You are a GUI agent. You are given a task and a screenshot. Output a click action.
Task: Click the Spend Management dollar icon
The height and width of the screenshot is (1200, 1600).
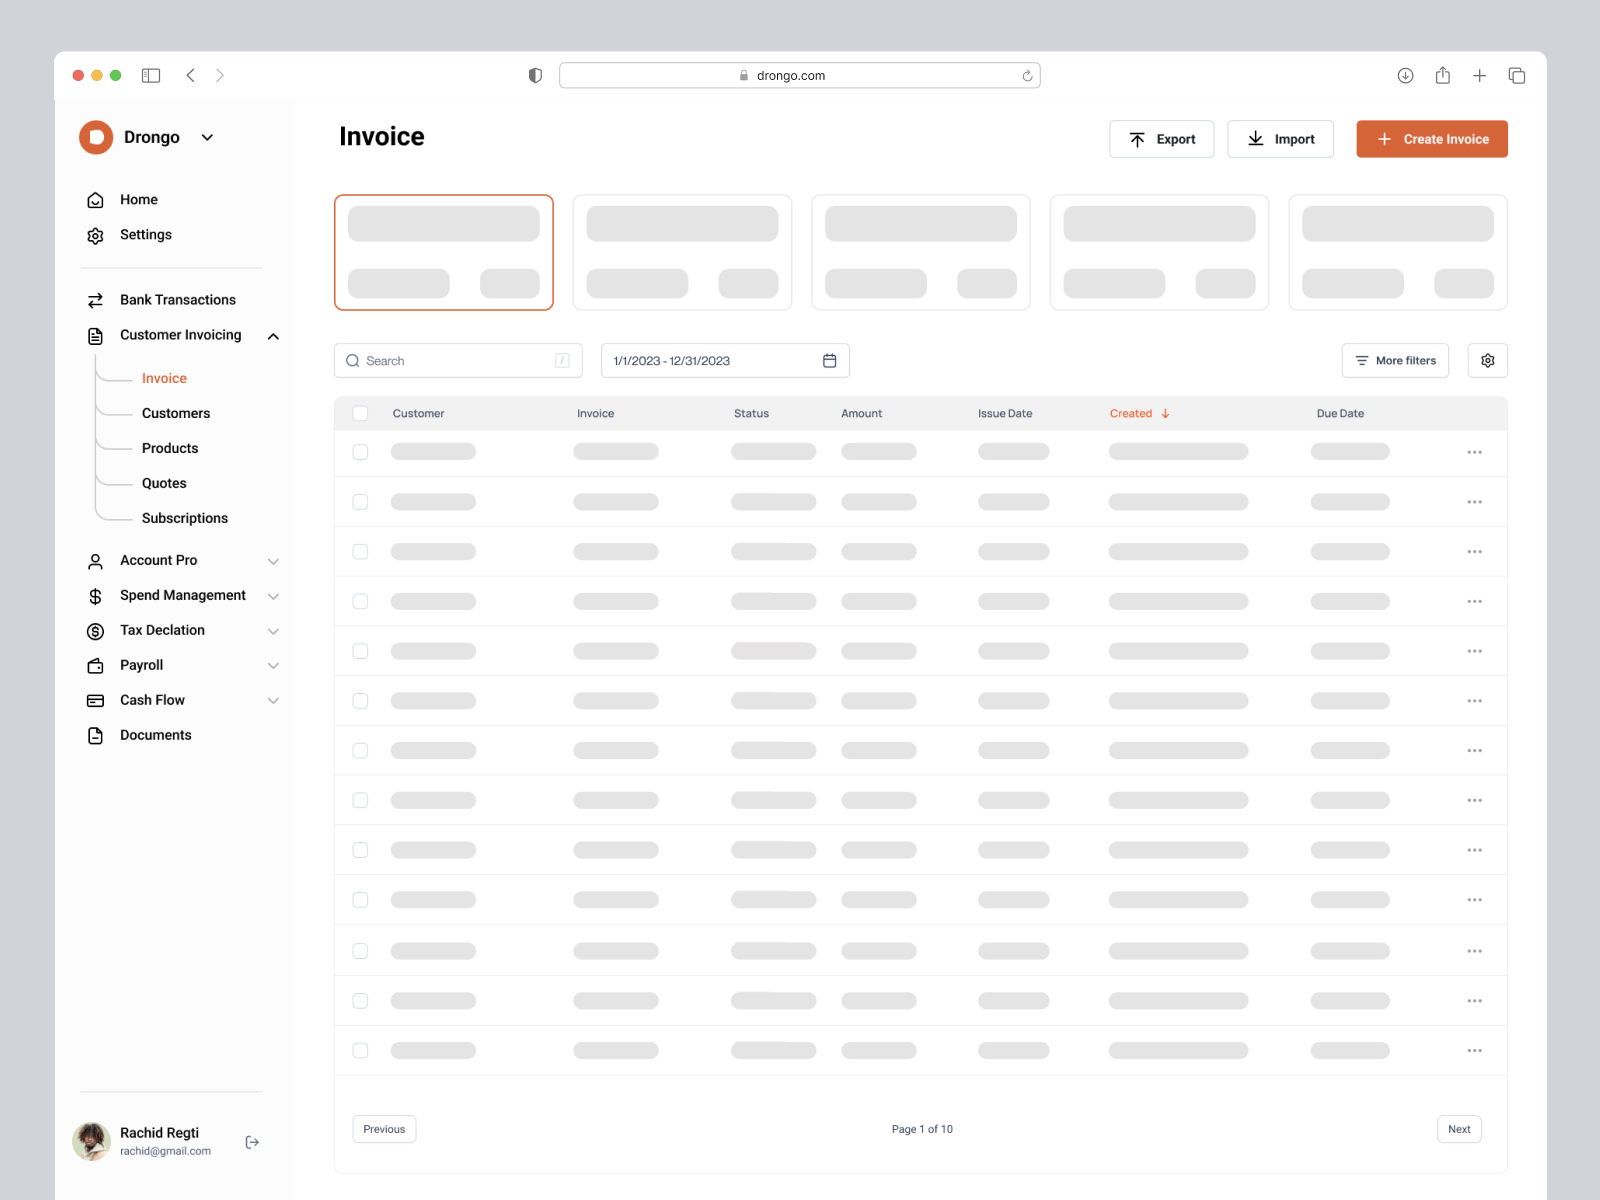point(95,595)
